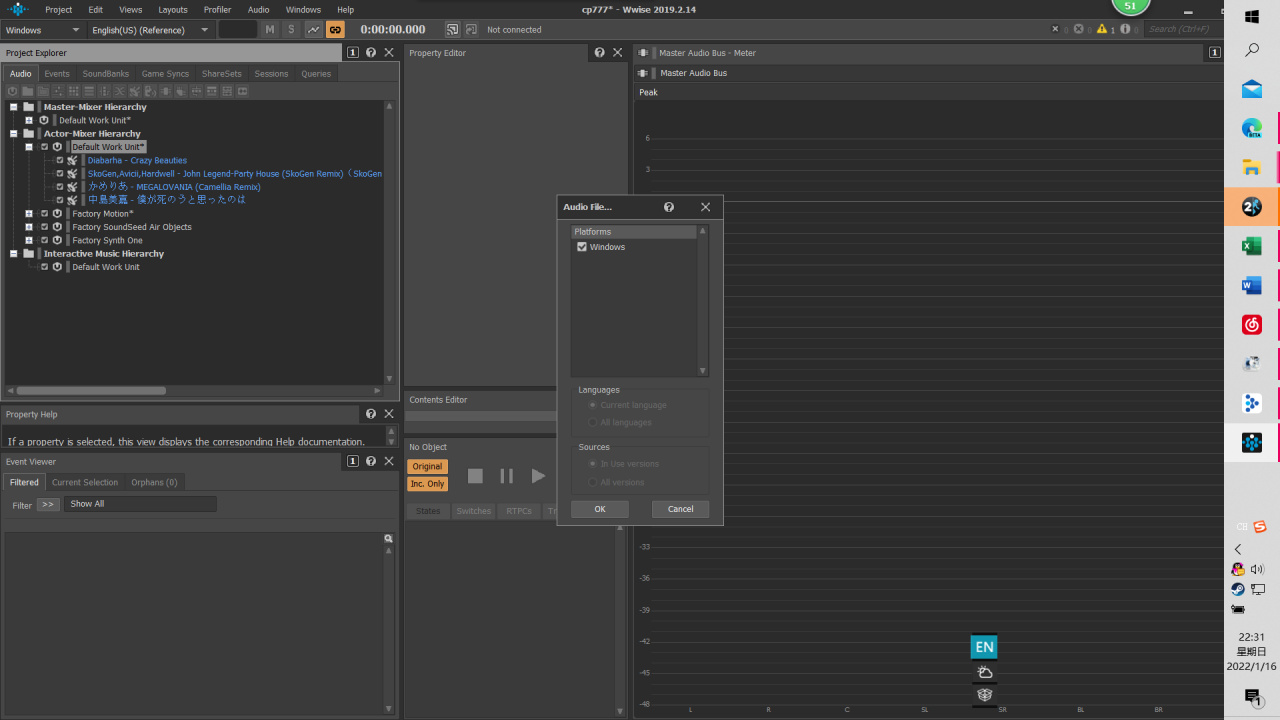Click work unit icon for Factory Motion
This screenshot has width=1280, height=720.
click(57, 214)
